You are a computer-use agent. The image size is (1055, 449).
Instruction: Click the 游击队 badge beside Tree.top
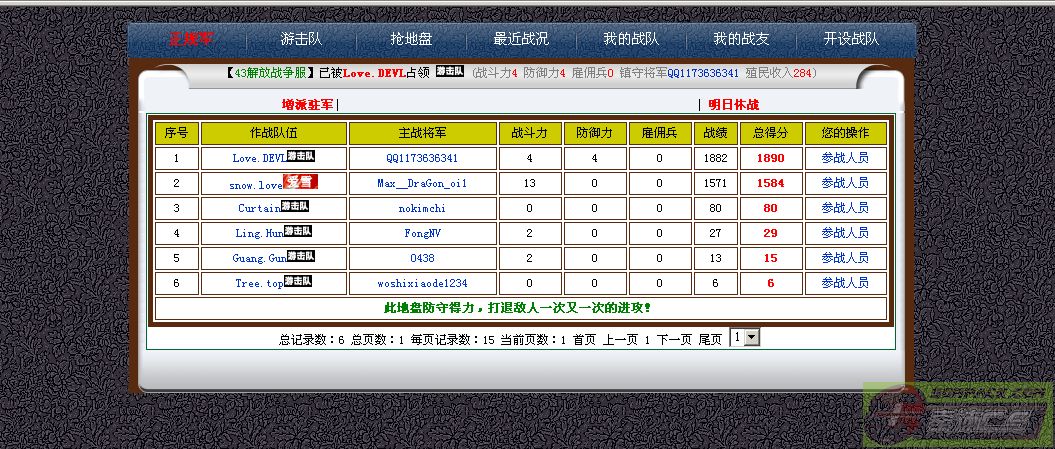(297, 282)
